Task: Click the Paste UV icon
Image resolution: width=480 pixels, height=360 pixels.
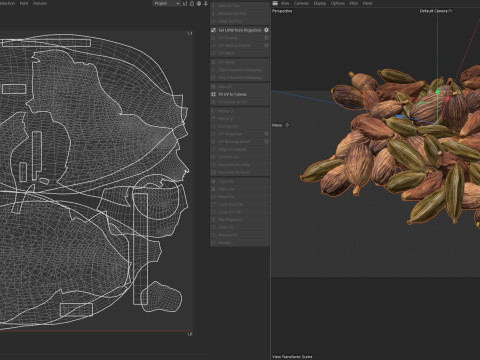Action: pos(214,189)
